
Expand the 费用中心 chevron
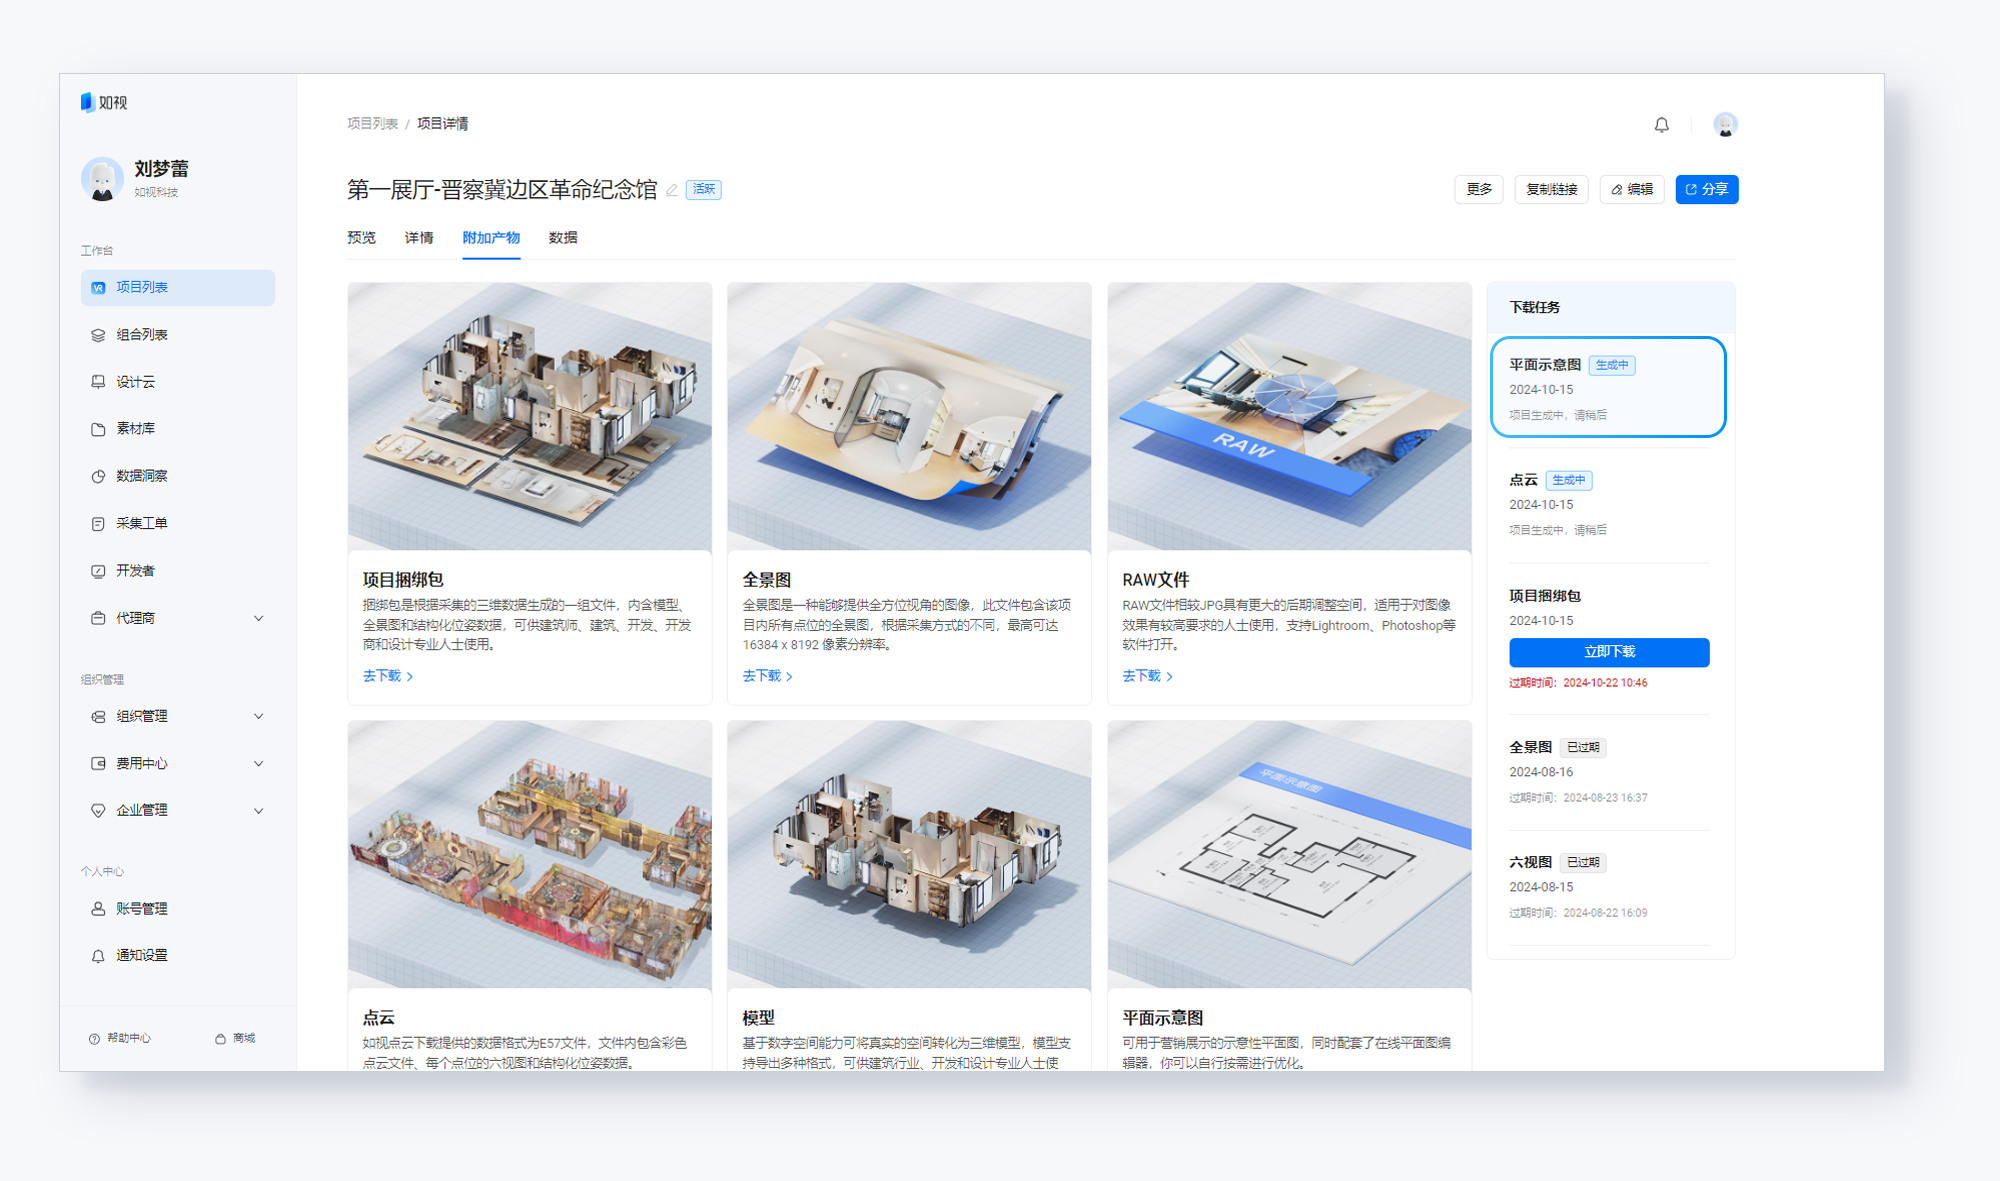pos(259,763)
